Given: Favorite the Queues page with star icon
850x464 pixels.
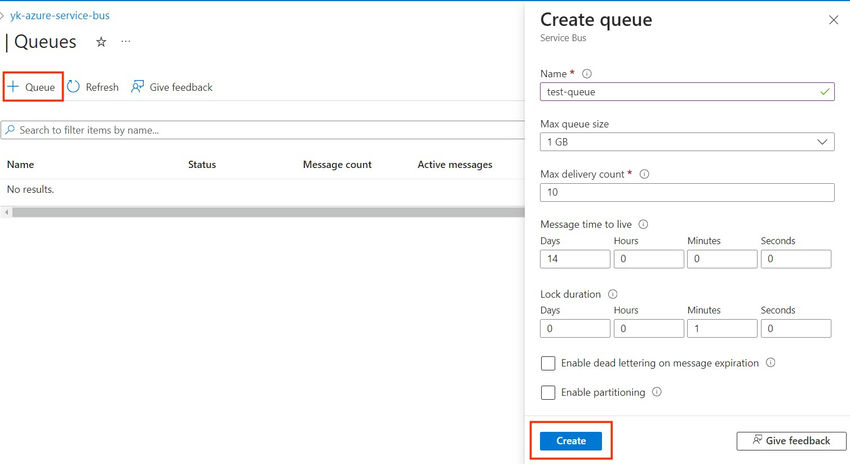Looking at the screenshot, I should [x=100, y=42].
